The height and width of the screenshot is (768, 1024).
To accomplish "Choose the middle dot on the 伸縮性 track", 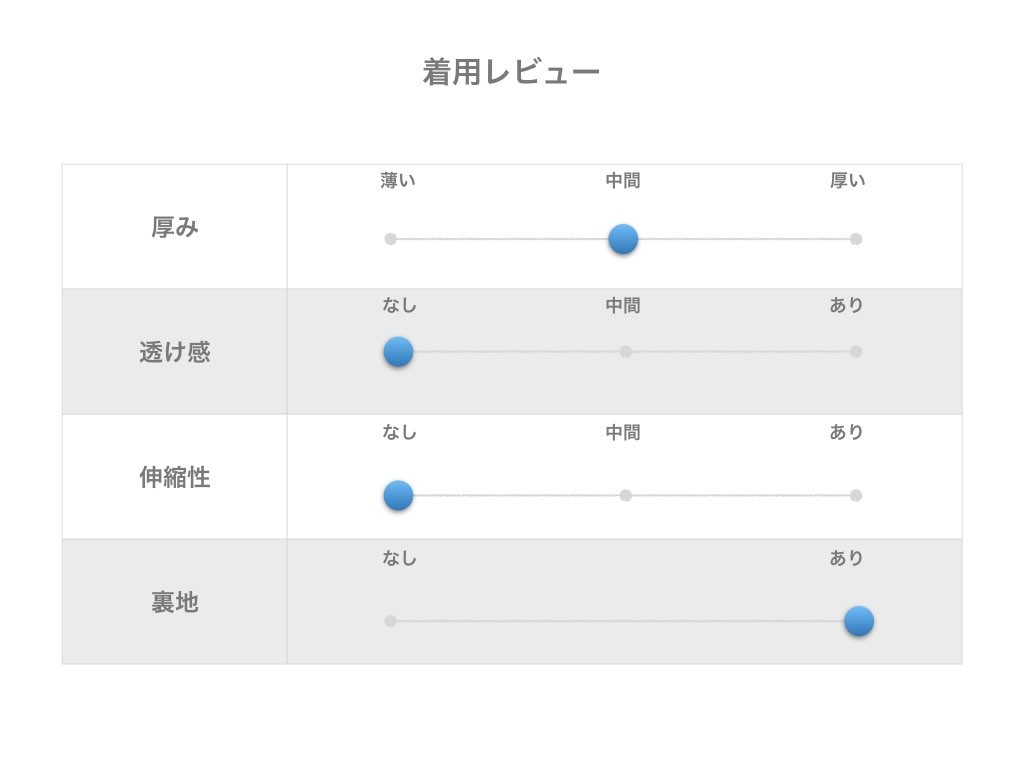I will [626, 495].
